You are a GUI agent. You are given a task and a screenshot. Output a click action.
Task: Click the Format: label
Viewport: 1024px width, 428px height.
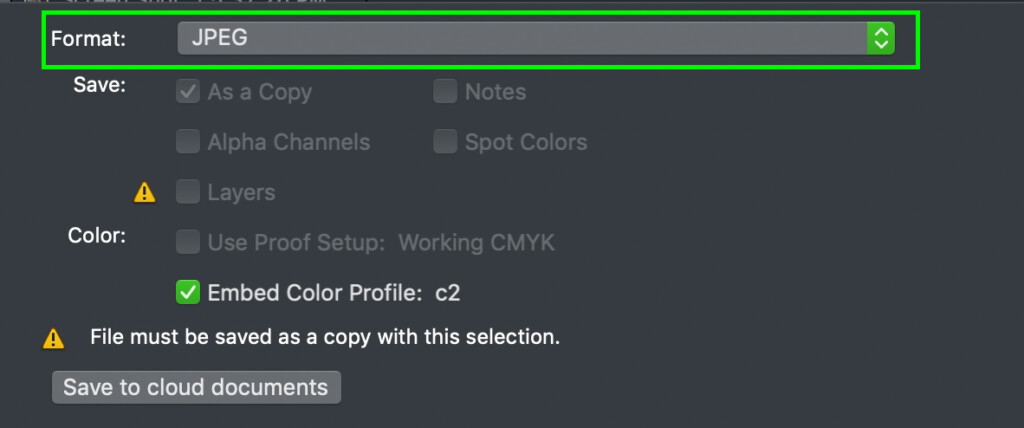tap(88, 39)
